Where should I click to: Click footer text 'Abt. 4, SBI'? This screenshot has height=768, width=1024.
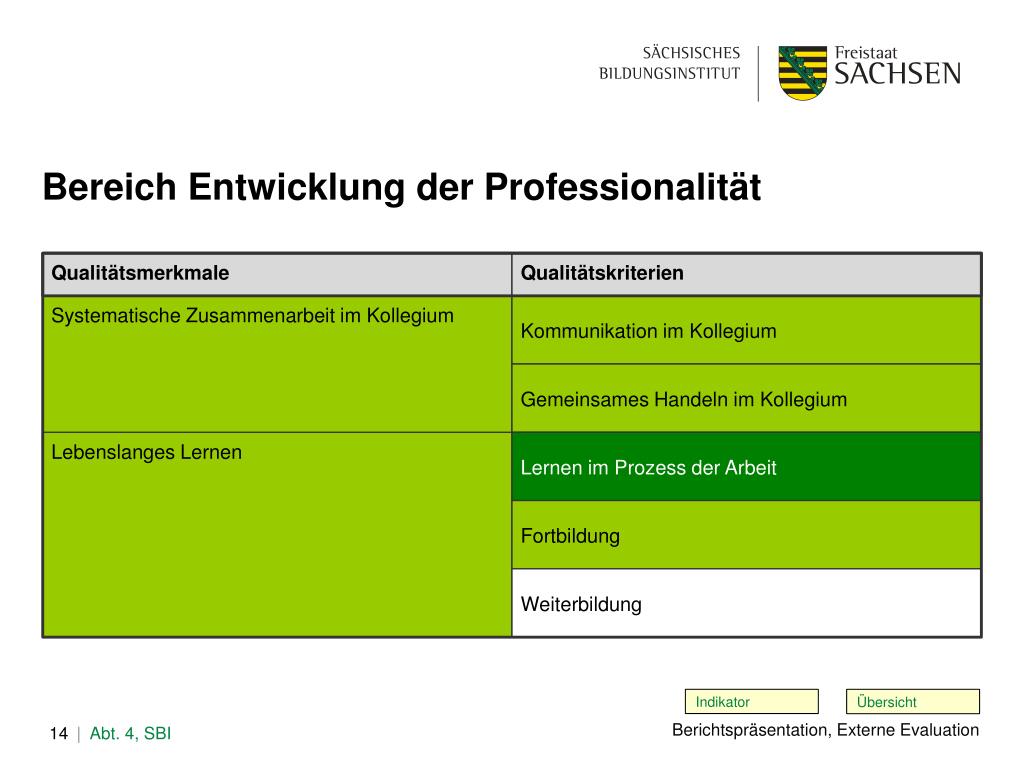(x=130, y=733)
